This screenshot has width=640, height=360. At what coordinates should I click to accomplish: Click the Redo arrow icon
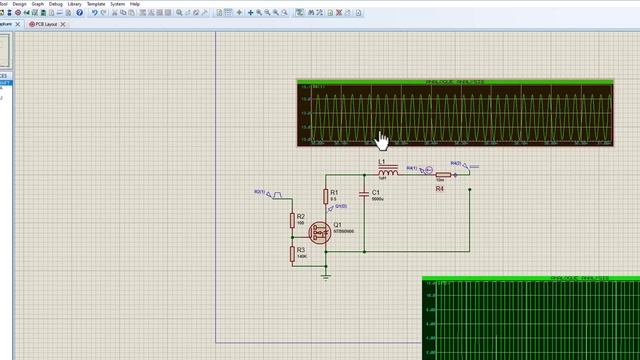(x=103, y=13)
